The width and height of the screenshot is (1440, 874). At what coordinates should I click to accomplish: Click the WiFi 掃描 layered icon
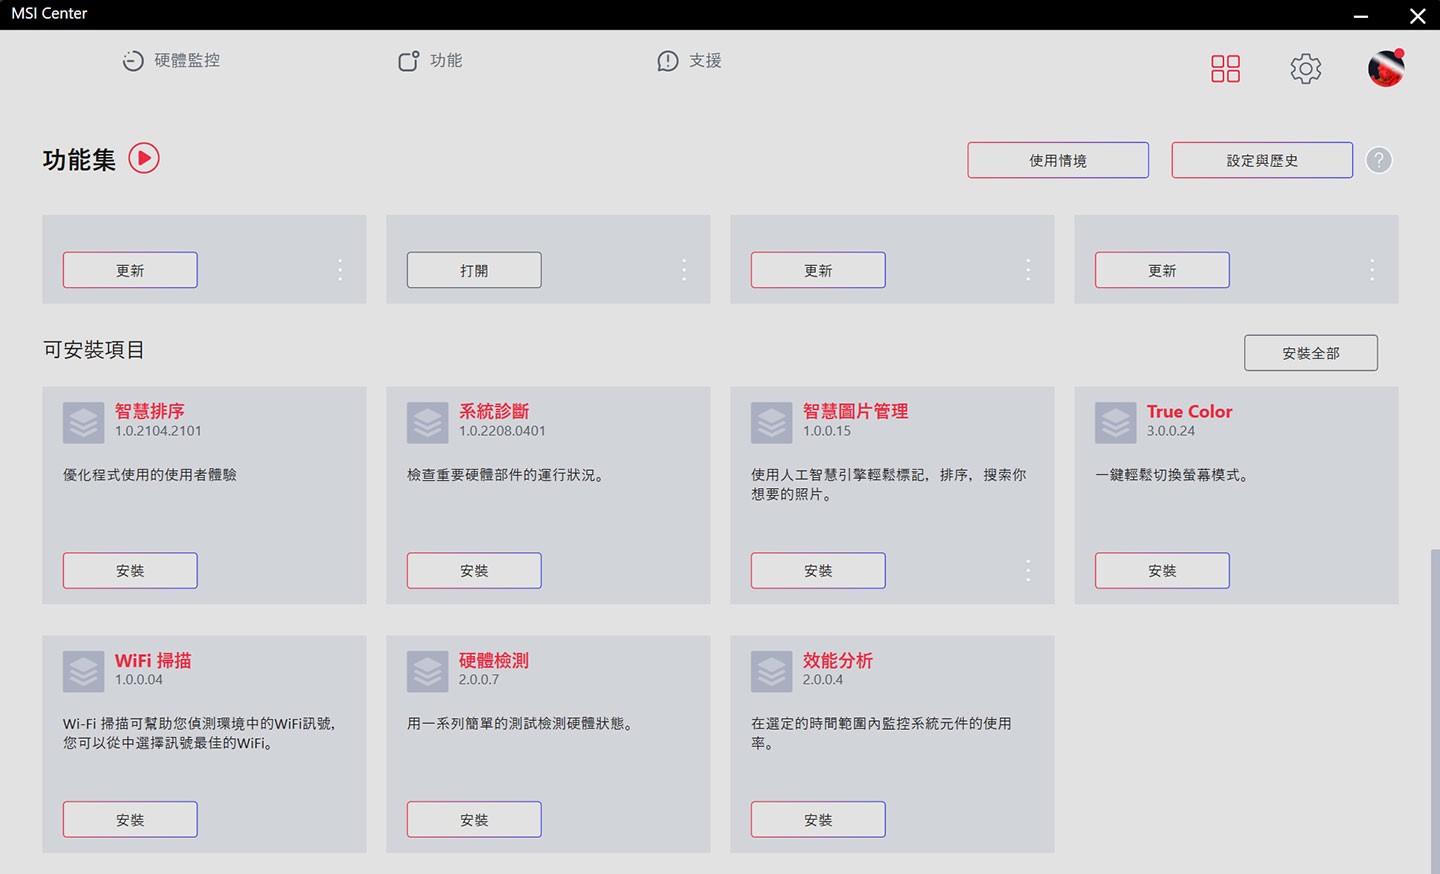(84, 672)
